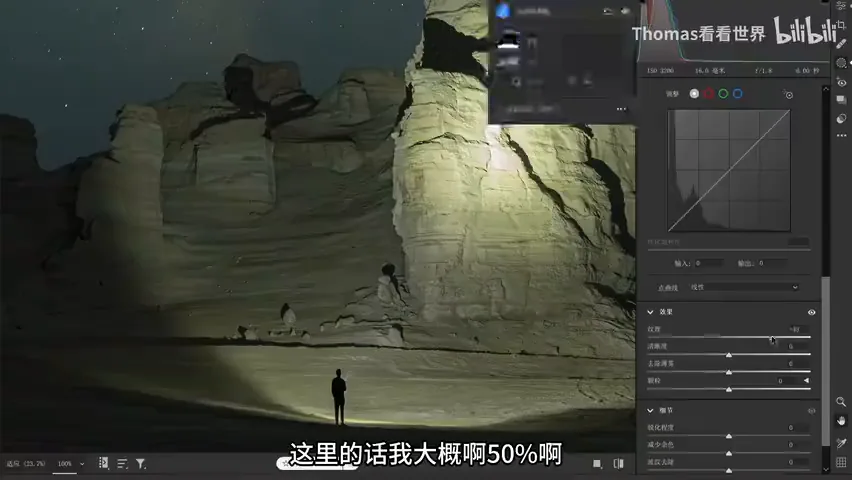Click the histogram at panel top
852x480 pixels.
coord(734,32)
